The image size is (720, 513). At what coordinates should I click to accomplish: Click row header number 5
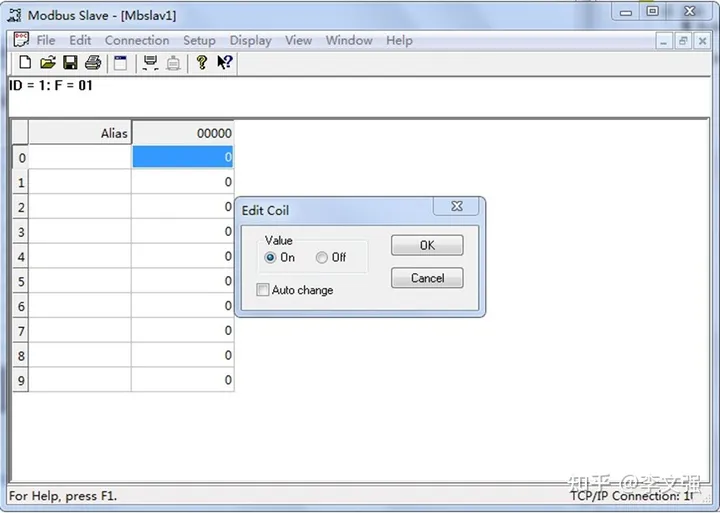(21, 281)
